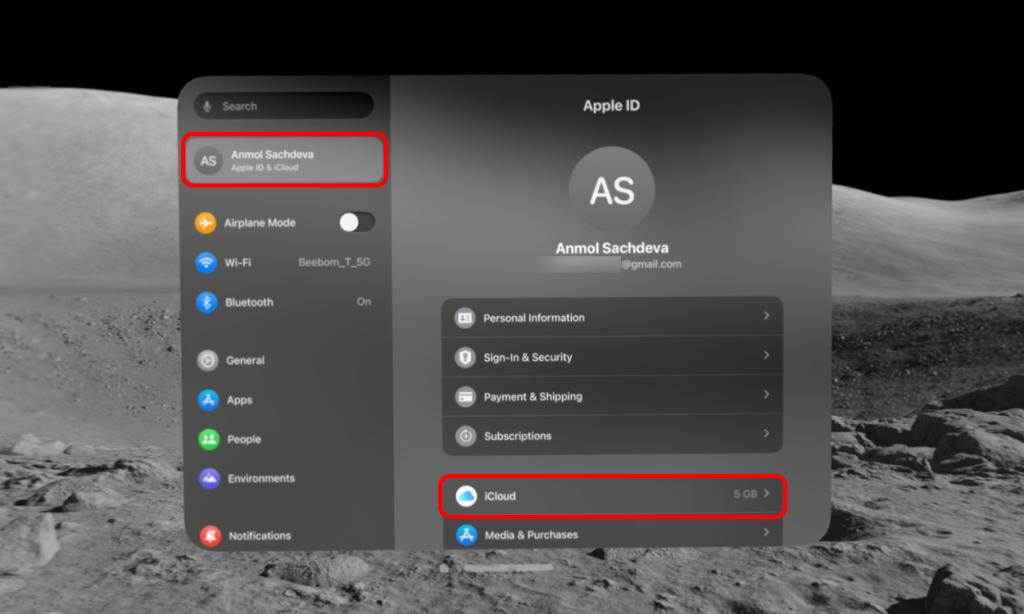Click the Apps store icon
The width and height of the screenshot is (1024, 614).
click(x=208, y=400)
